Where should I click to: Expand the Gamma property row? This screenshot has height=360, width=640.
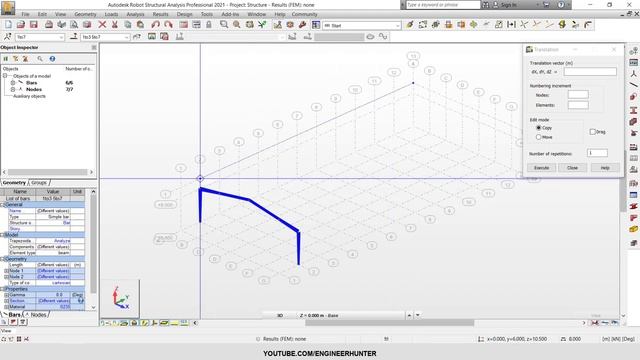7,295
